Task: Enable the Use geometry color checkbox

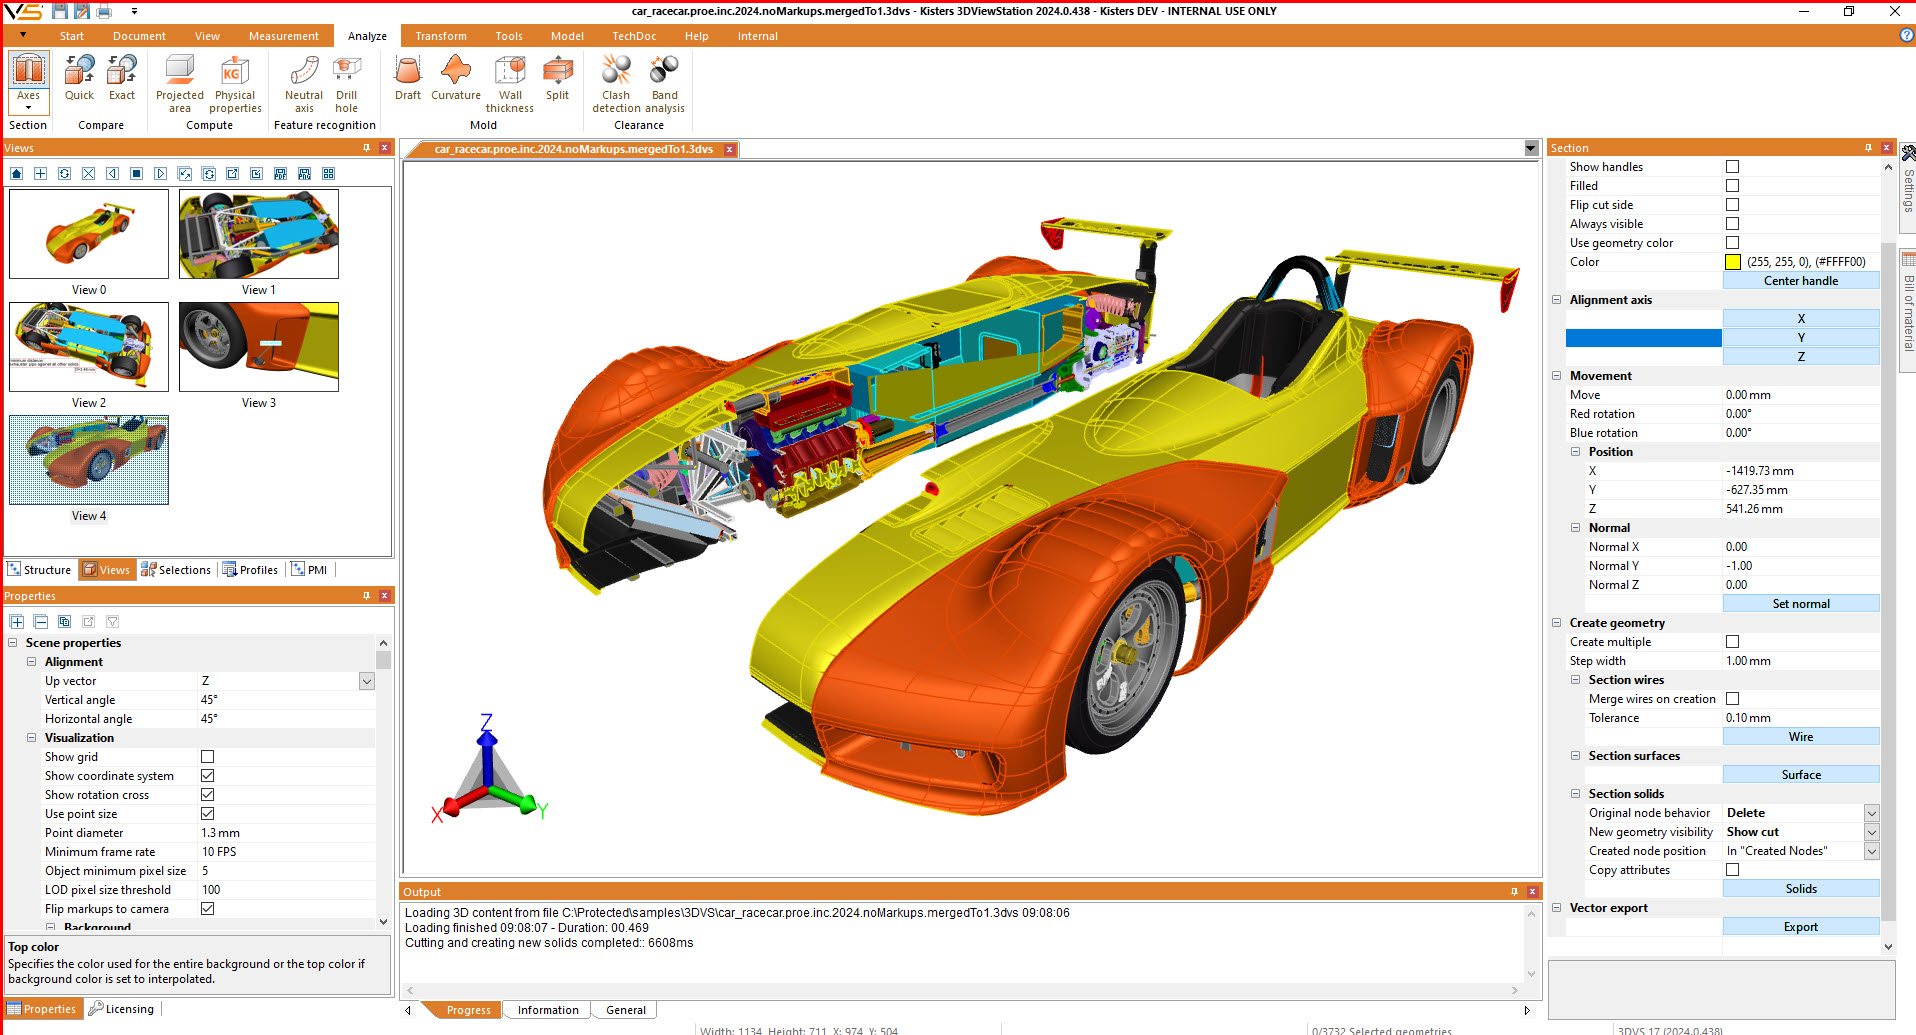Action: (x=1732, y=243)
